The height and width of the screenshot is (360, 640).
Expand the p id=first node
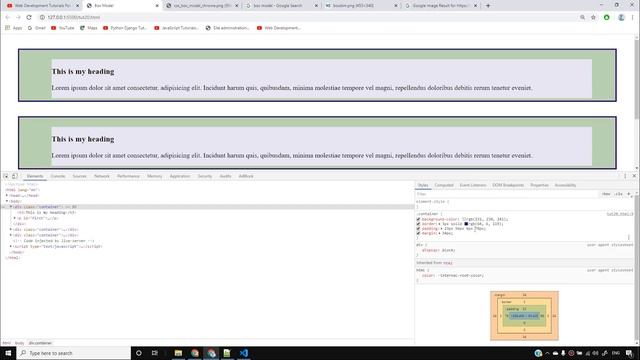pos(15,218)
